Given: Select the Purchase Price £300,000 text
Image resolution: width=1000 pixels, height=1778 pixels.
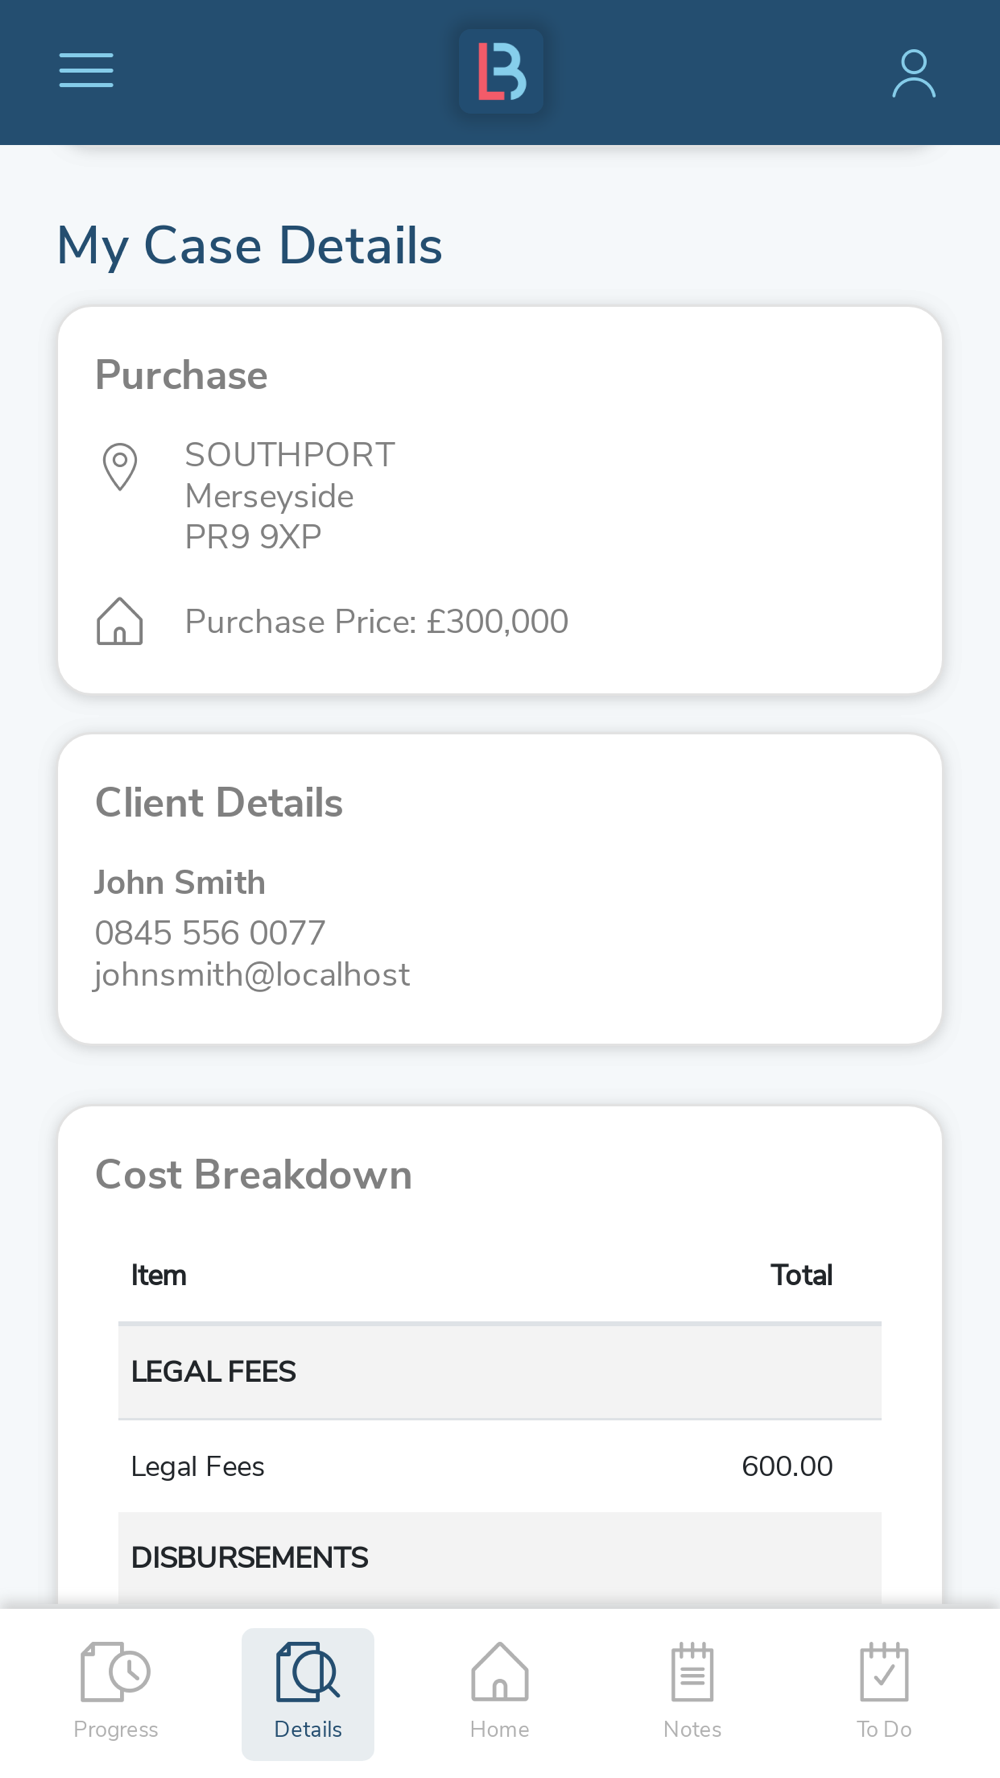Looking at the screenshot, I should click(x=377, y=622).
